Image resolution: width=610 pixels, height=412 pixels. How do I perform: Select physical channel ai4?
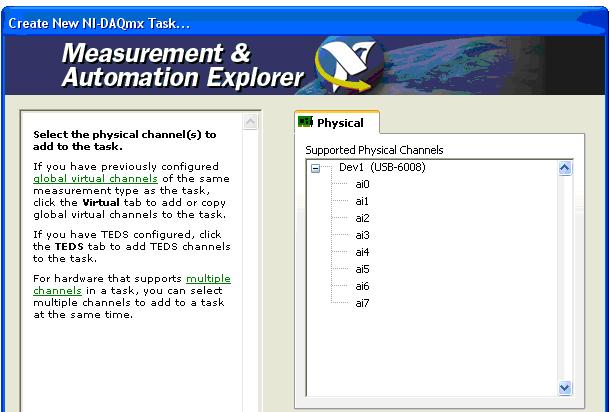[x=362, y=252]
